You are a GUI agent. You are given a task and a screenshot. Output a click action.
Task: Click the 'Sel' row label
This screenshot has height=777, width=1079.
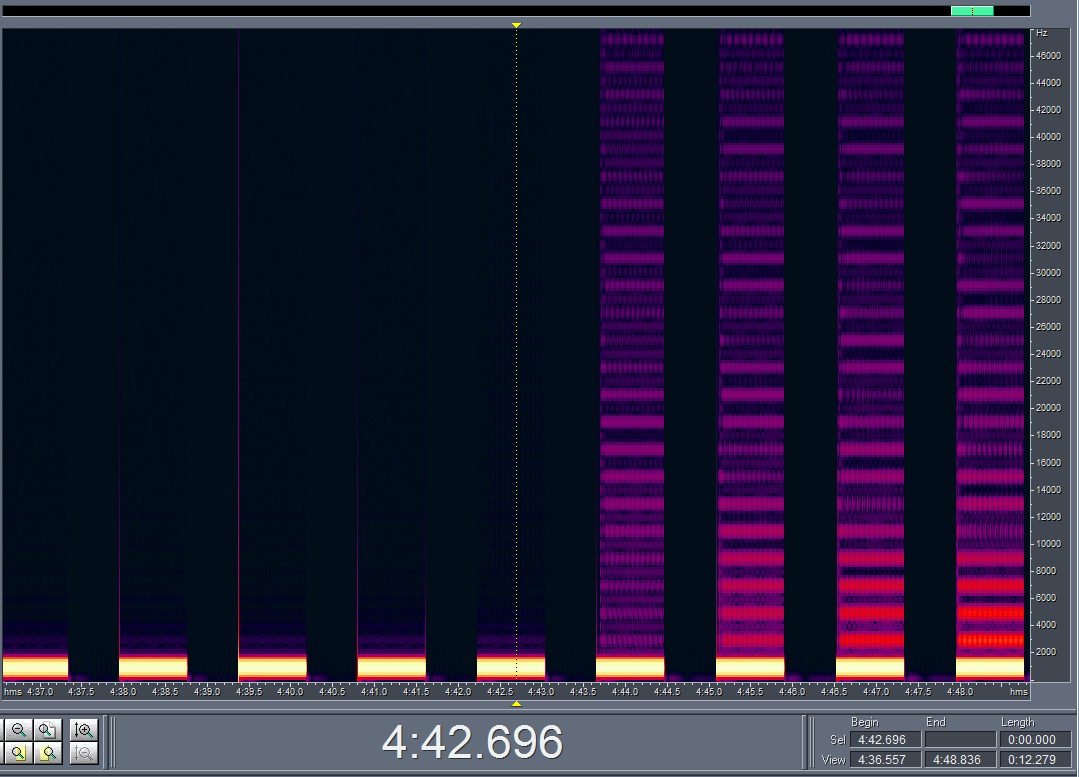[837, 740]
